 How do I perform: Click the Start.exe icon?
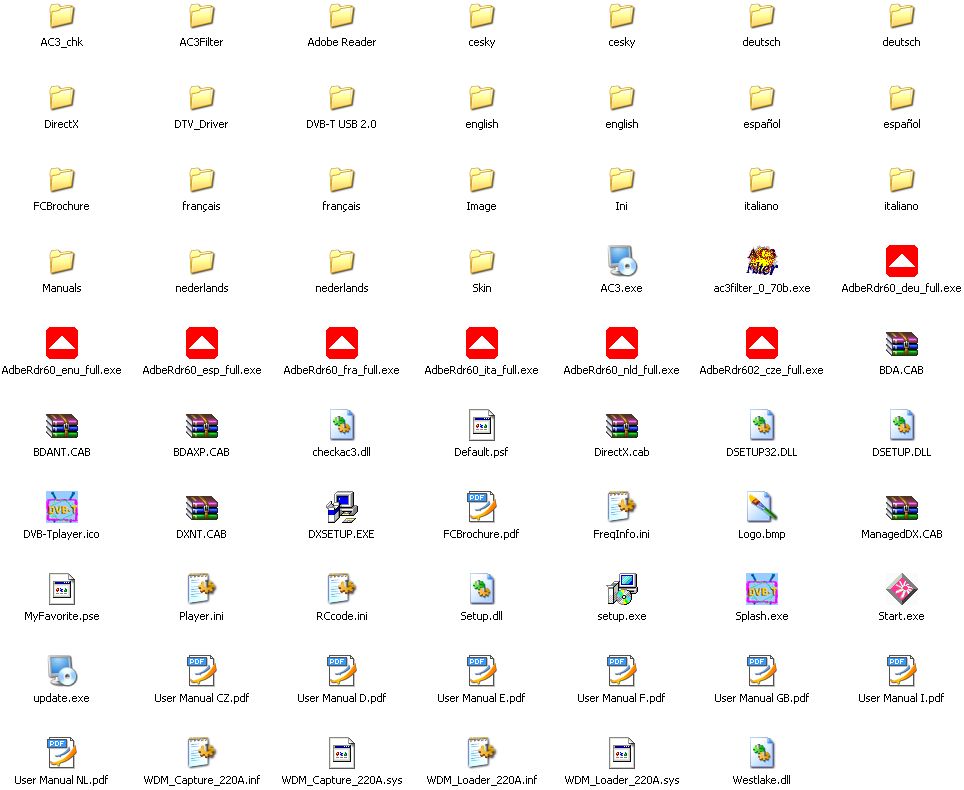click(901, 590)
